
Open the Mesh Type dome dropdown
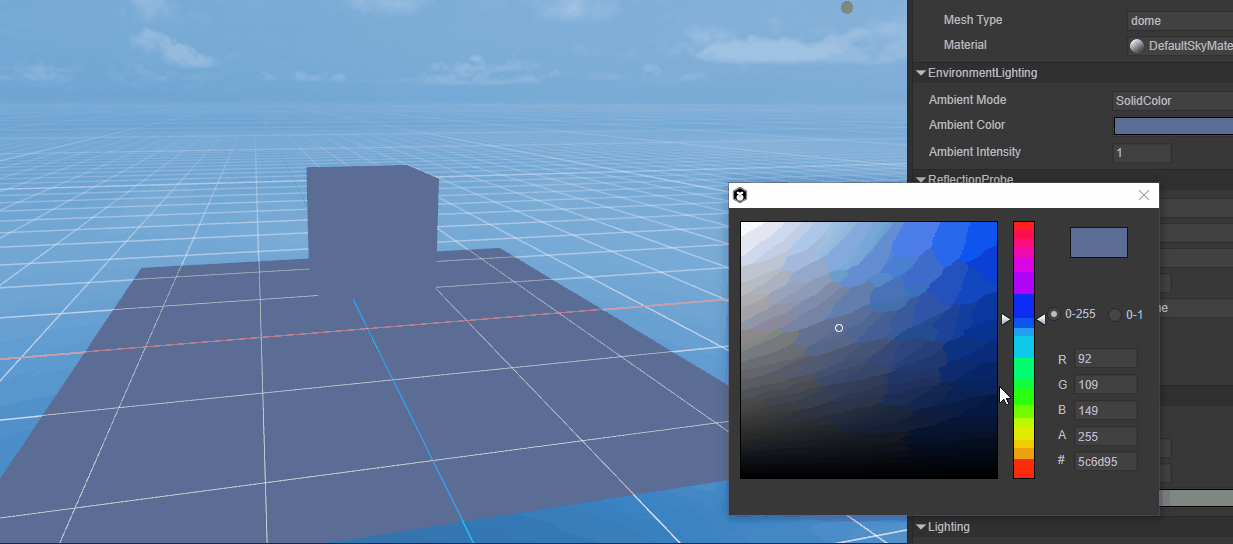point(1178,20)
